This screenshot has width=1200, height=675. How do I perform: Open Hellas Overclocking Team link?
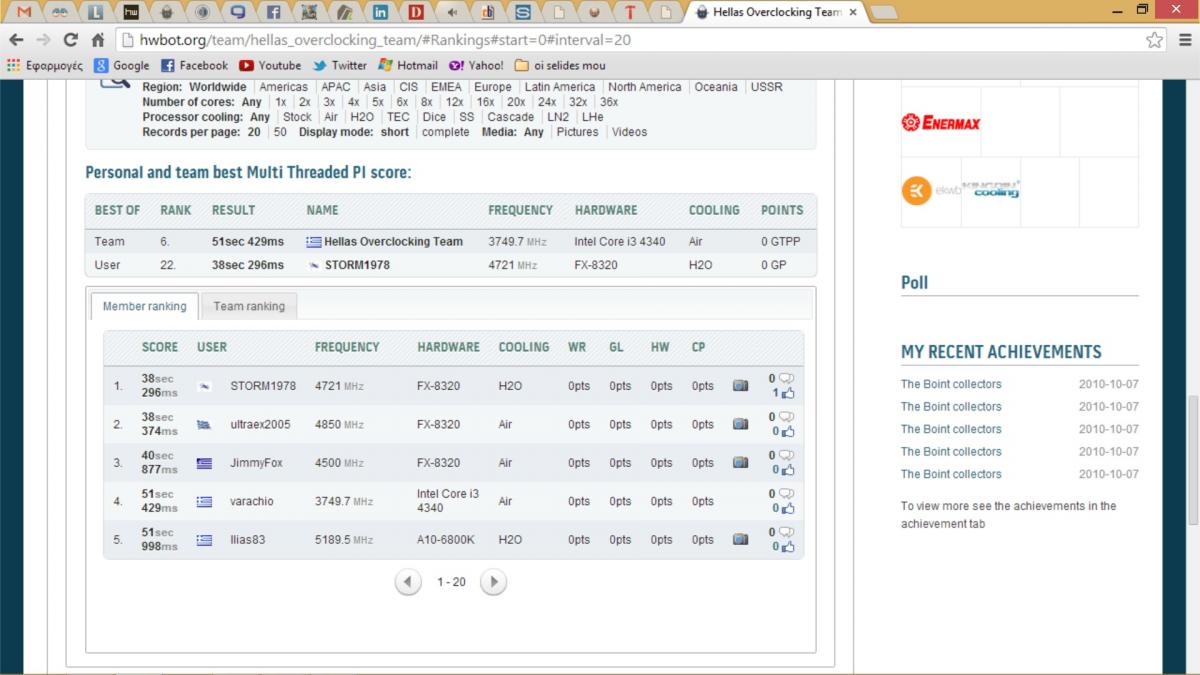click(x=393, y=241)
